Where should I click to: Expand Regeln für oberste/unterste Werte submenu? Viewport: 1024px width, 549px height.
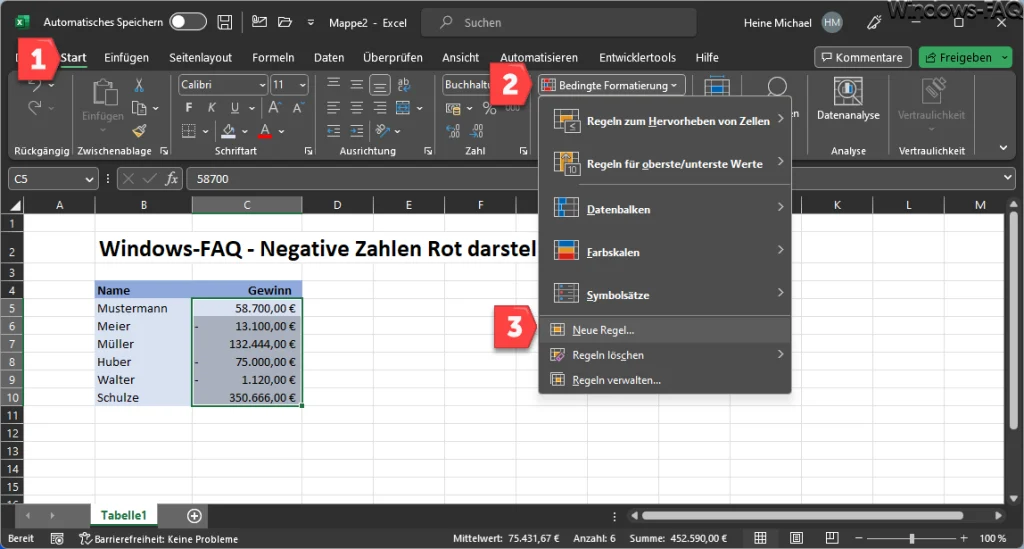coord(665,164)
